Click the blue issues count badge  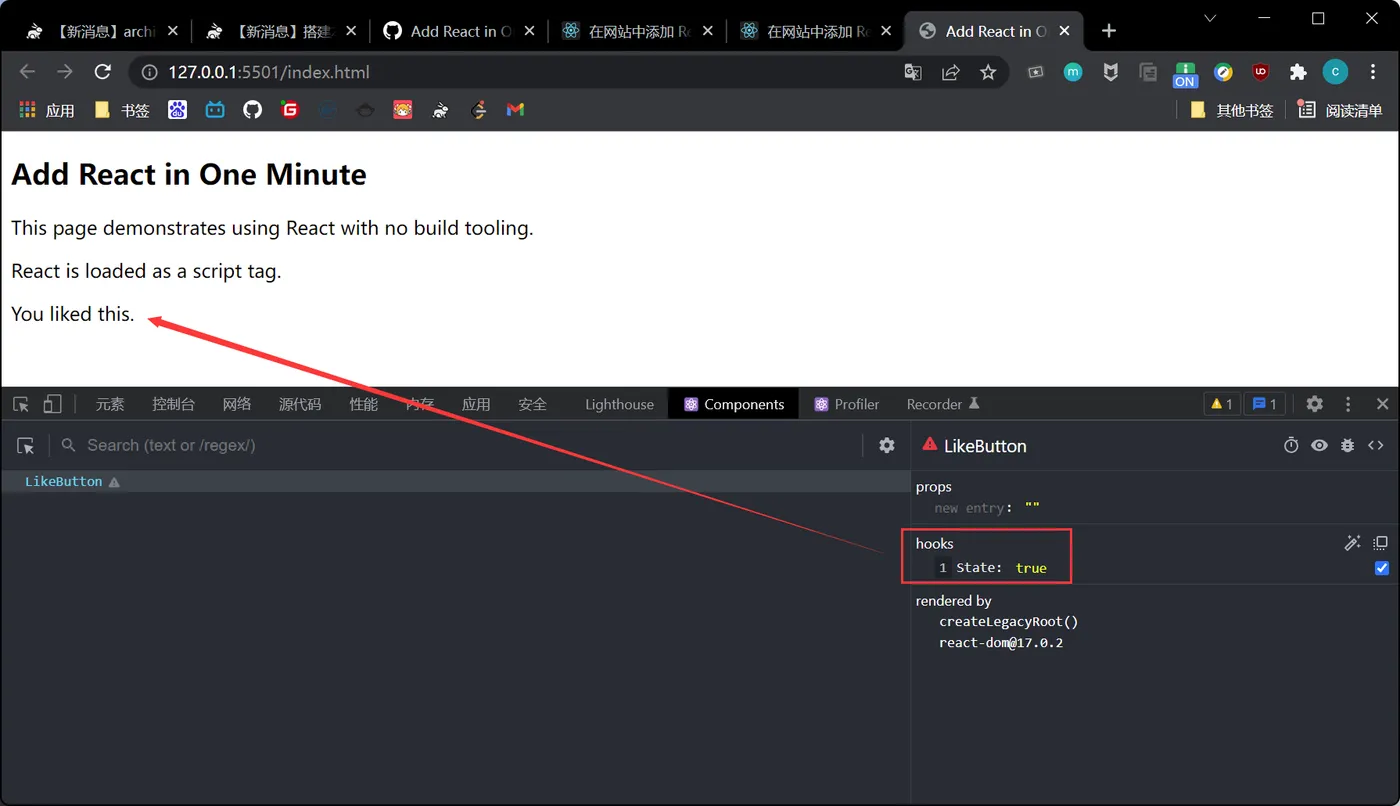coord(1264,404)
